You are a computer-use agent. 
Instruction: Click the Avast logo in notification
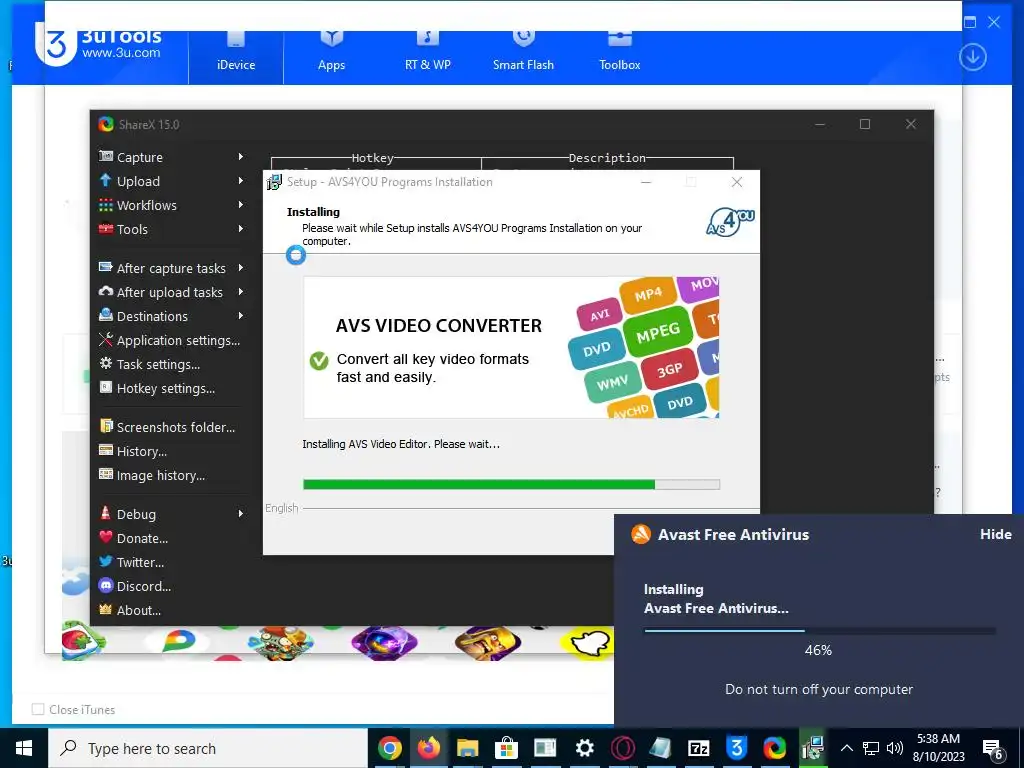[641, 534]
